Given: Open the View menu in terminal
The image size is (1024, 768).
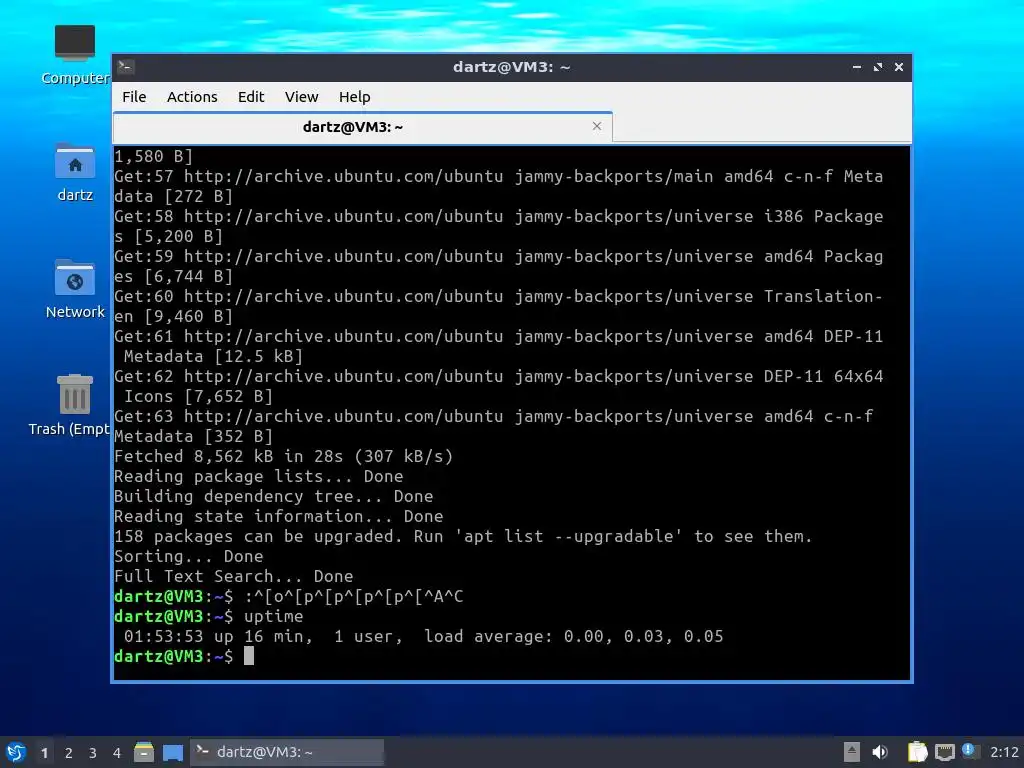Looking at the screenshot, I should 301,97.
